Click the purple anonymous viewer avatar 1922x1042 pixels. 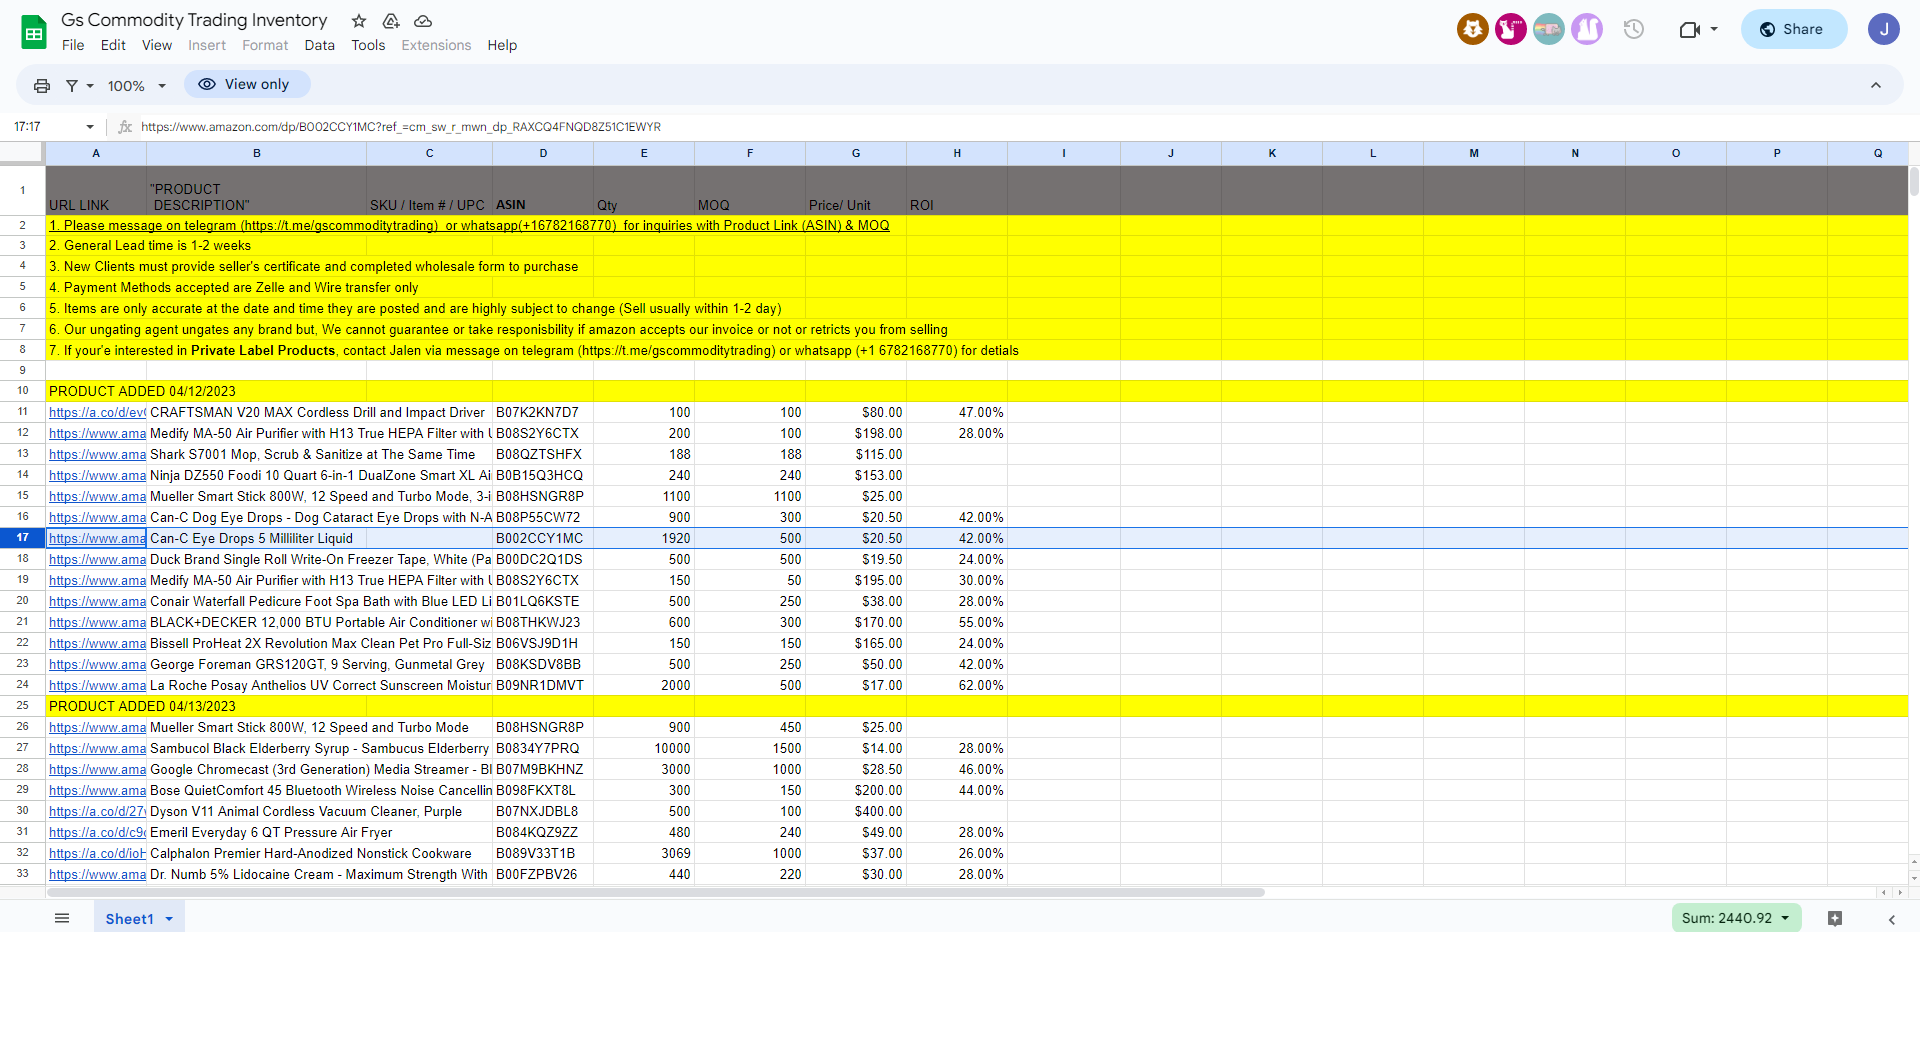click(1587, 29)
